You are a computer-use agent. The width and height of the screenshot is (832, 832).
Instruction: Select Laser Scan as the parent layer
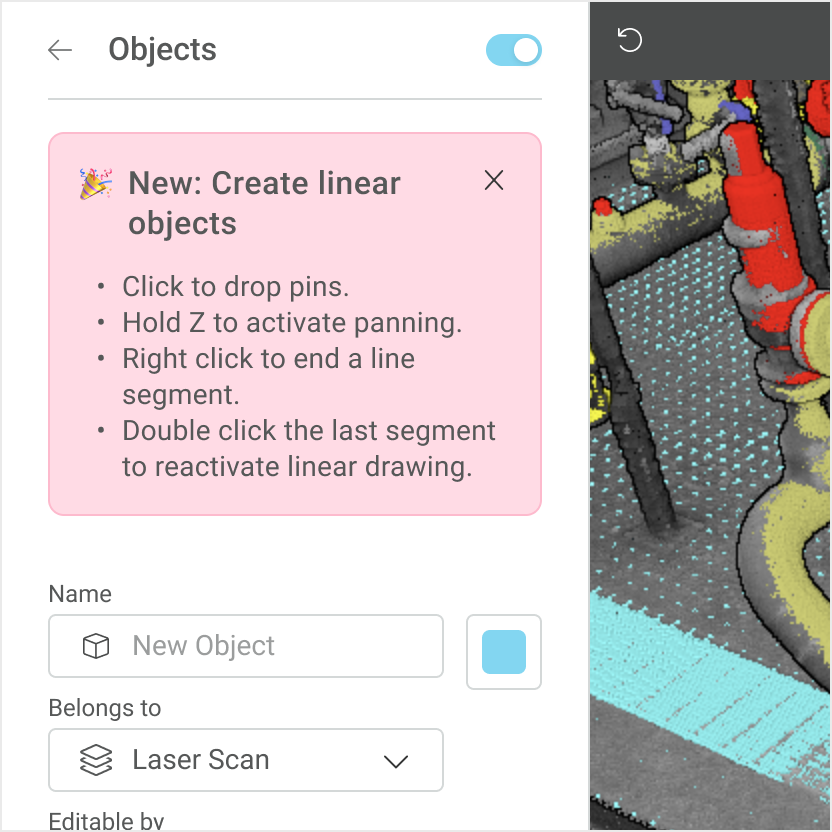(200, 760)
